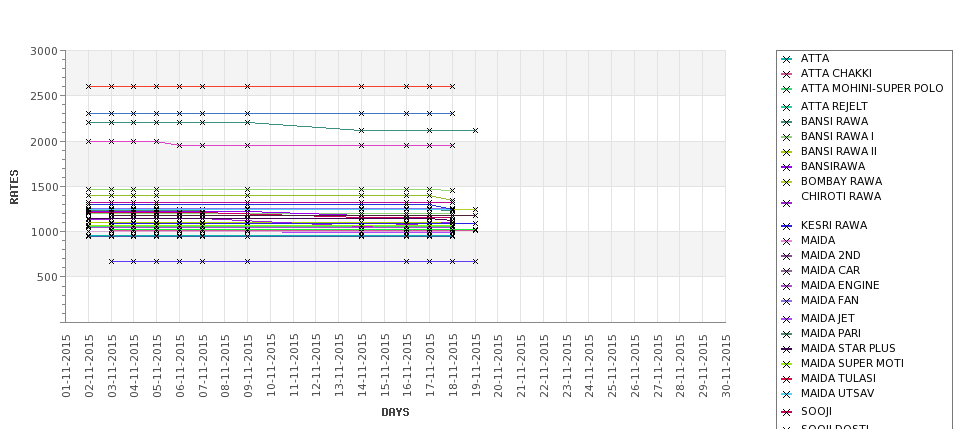
Task: Click the 2600 data point on 09-11-2015
Action: click(247, 86)
